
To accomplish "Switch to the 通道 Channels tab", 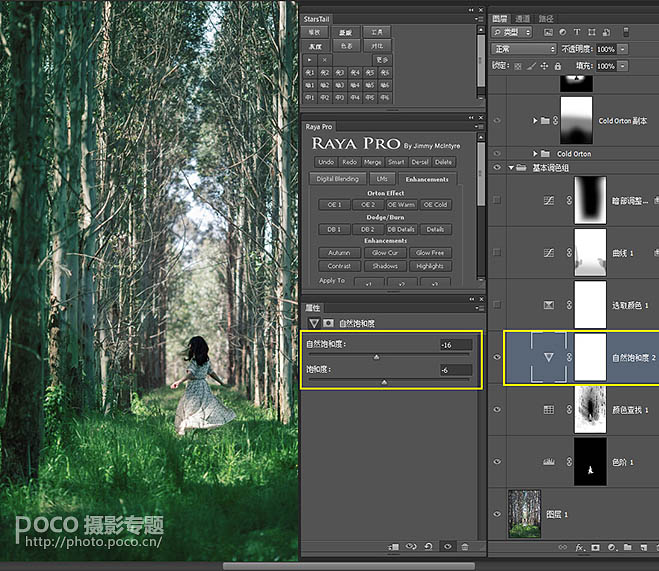I will click(522, 18).
